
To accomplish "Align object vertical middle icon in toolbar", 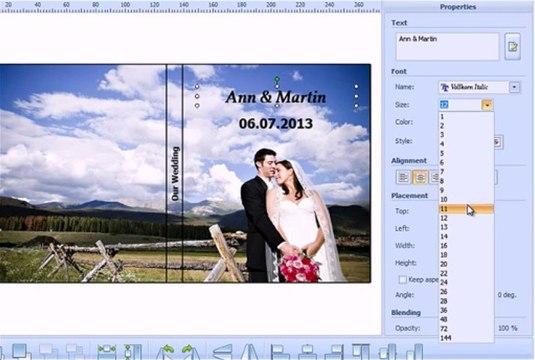I will (388, 352).
